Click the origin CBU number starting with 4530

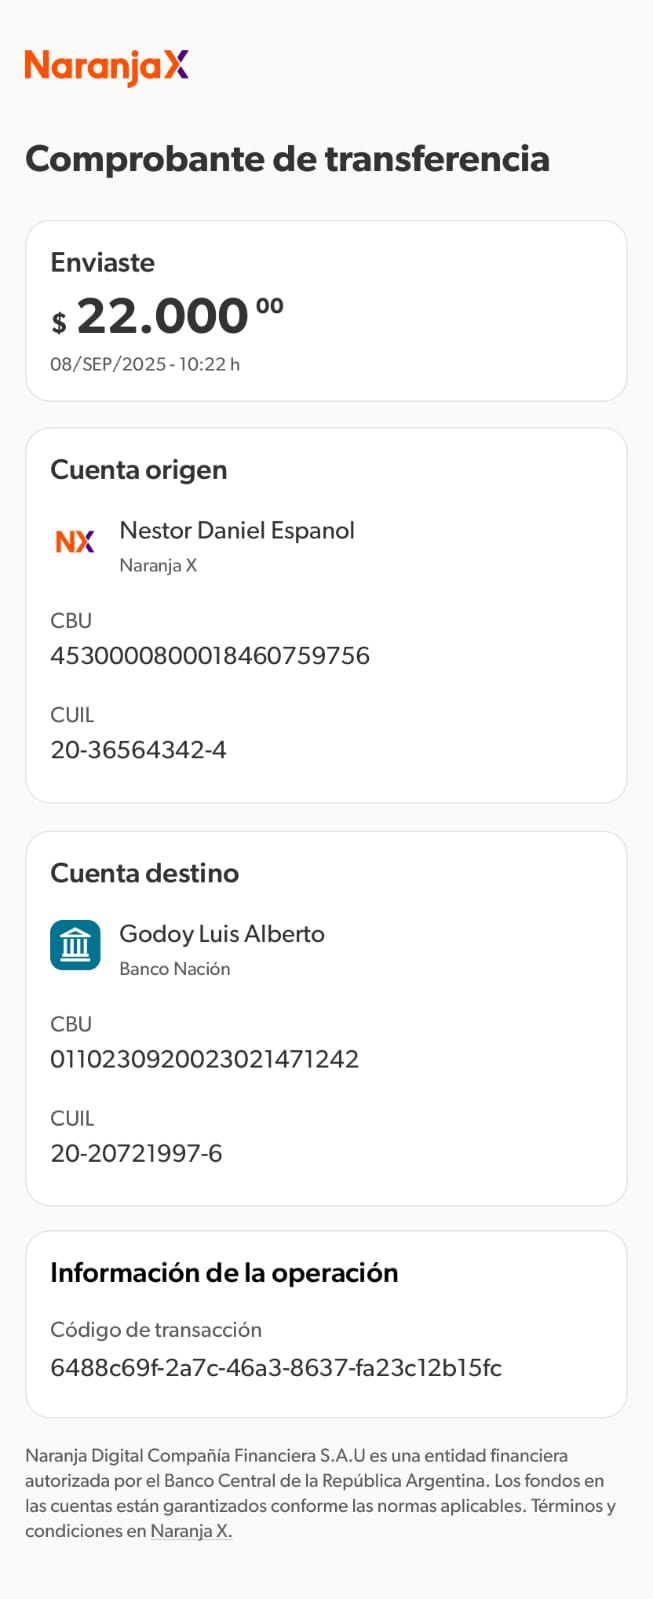click(x=210, y=656)
